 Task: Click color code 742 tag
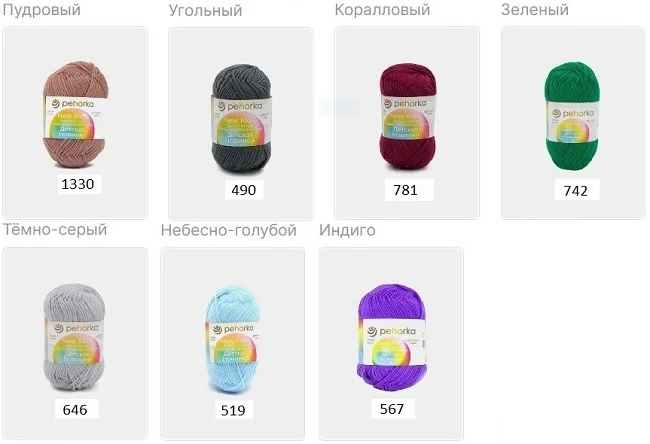[576, 190]
